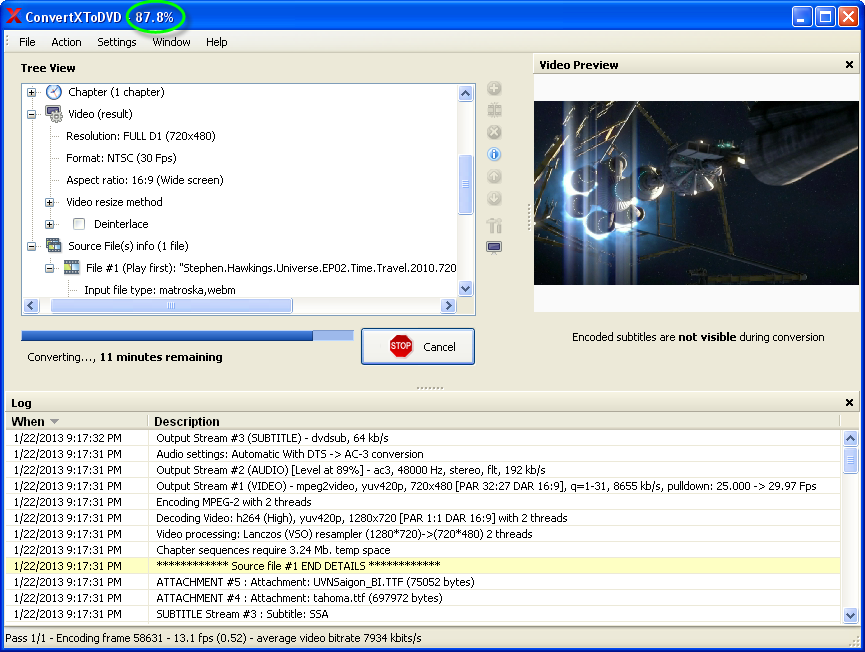
Task: Click the tree view vertical scrollbar thumb
Action: click(x=466, y=184)
